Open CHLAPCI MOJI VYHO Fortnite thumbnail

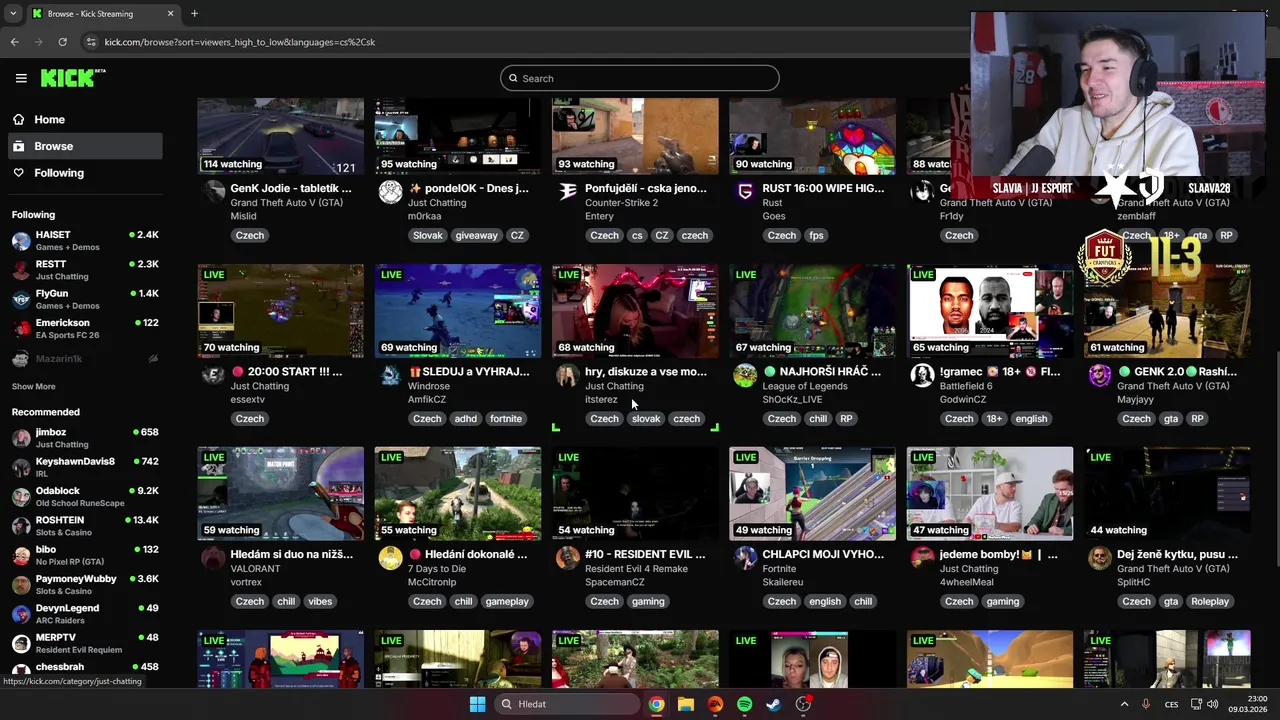tap(813, 494)
